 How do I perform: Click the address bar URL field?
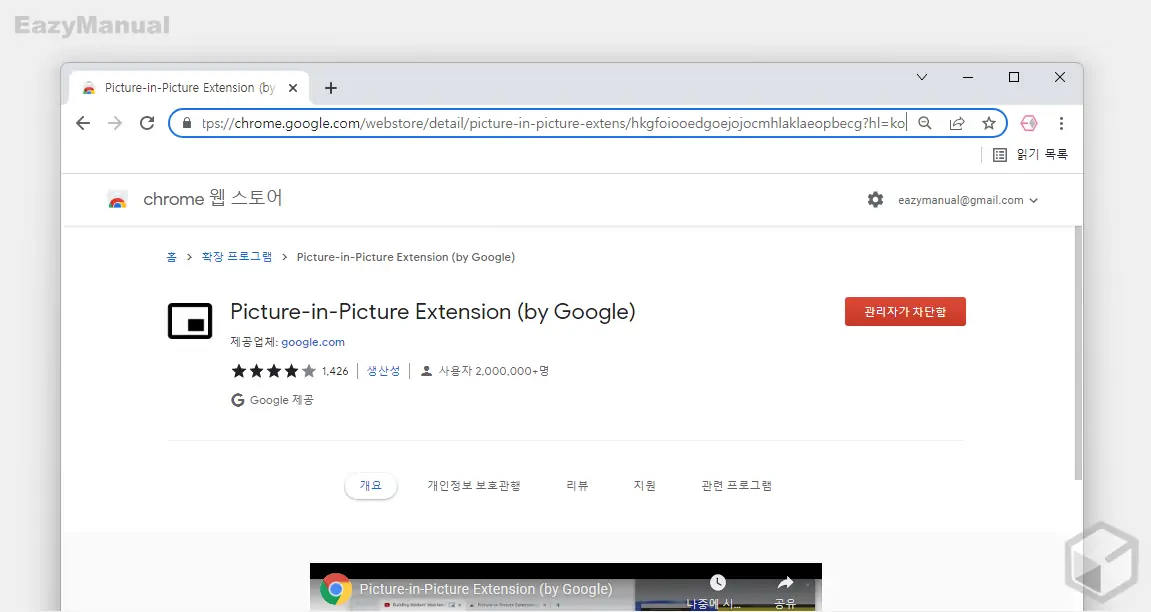(x=550, y=123)
